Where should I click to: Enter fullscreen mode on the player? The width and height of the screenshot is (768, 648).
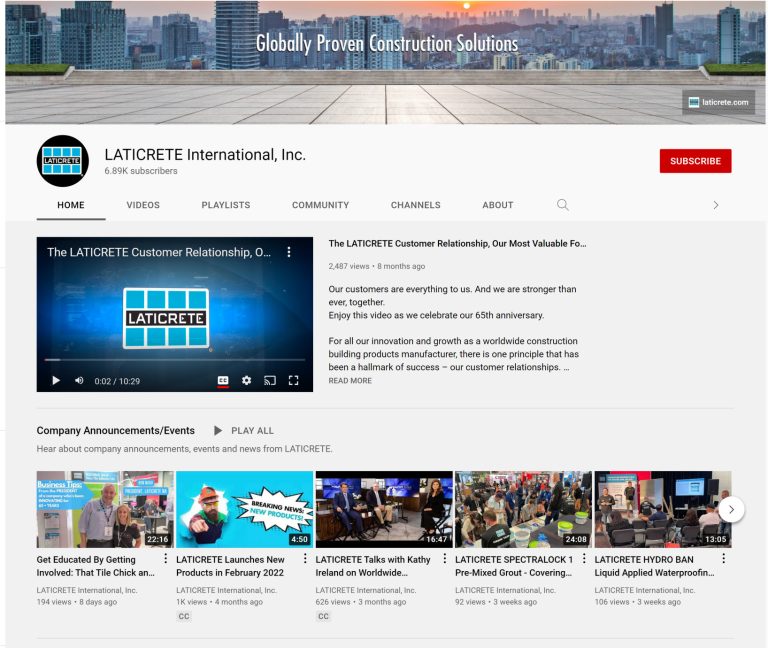click(293, 381)
